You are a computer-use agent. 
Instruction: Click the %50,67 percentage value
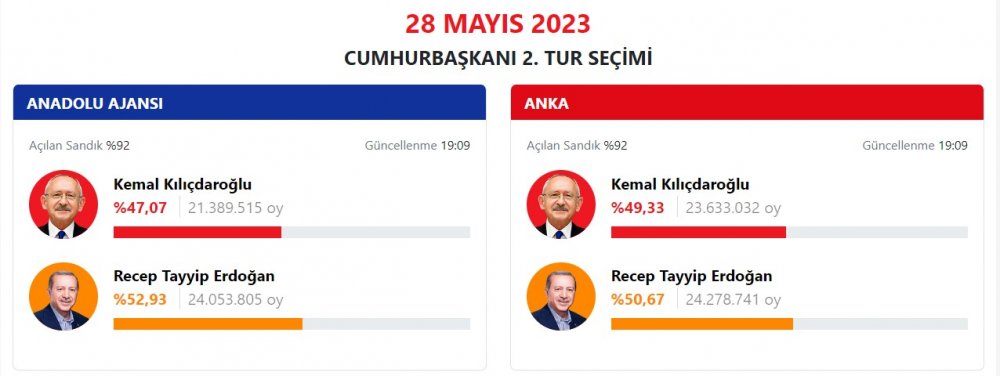(637, 300)
